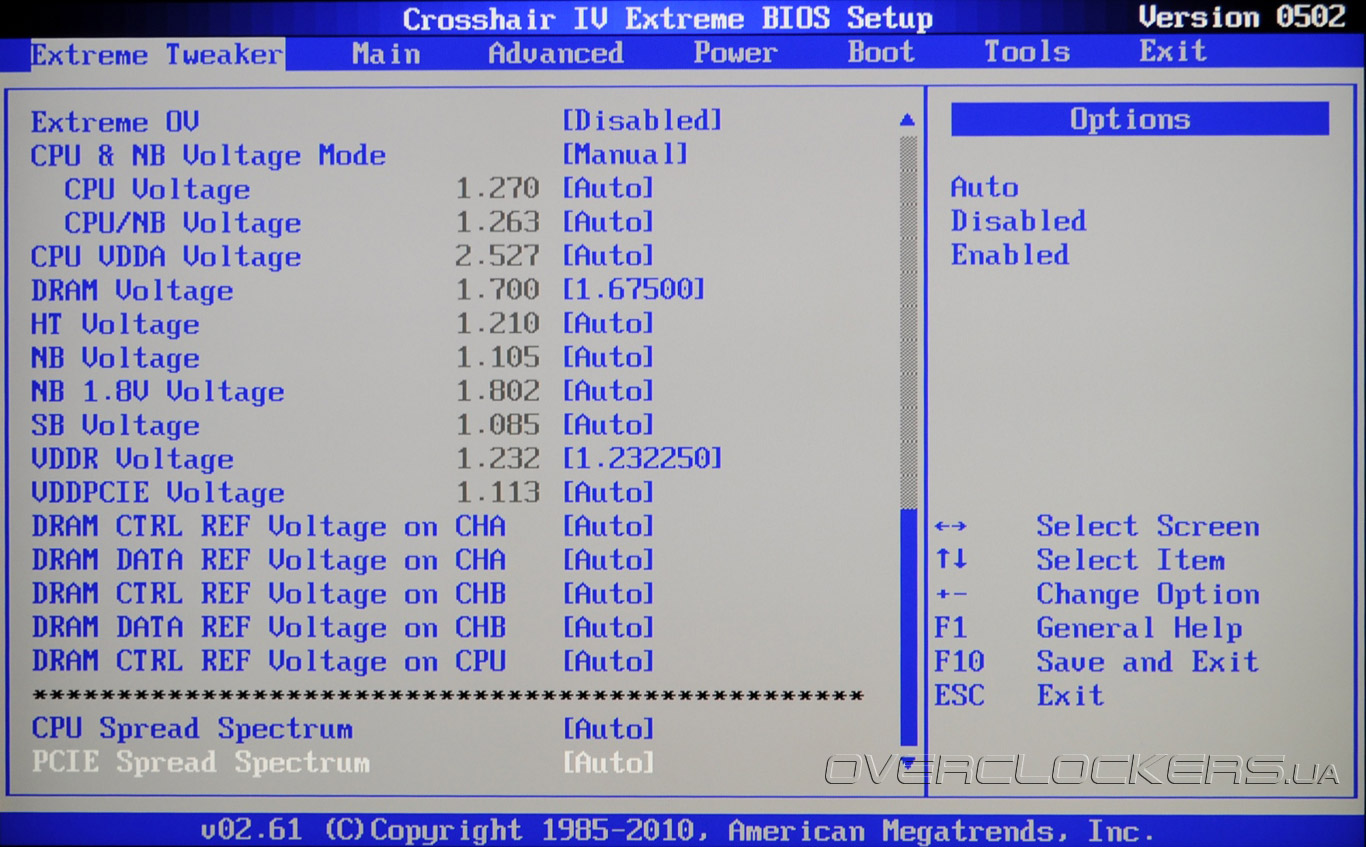Click the hatched scrollbar track above the thumb
This screenshot has height=847, width=1366.
[908, 321]
